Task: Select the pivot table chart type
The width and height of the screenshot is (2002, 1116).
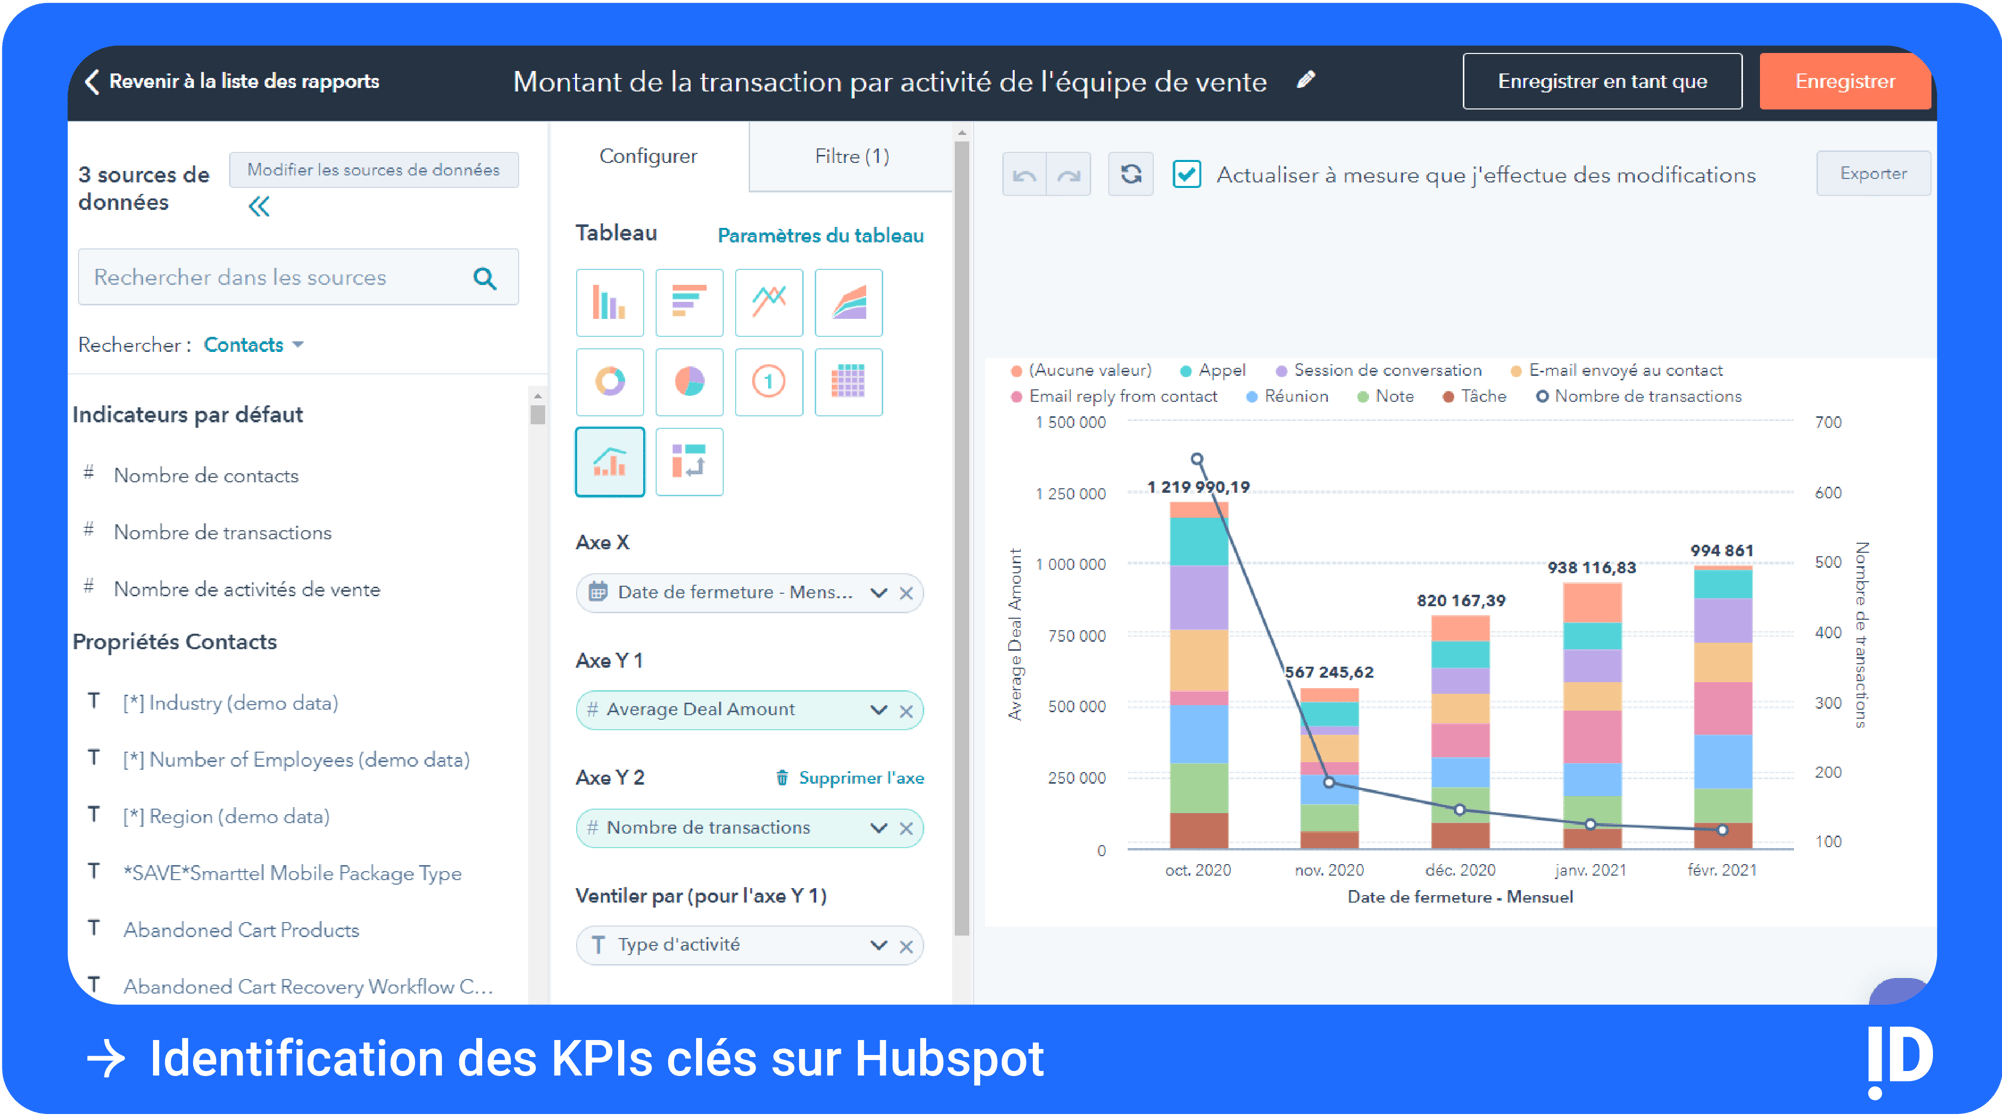Action: click(x=848, y=382)
